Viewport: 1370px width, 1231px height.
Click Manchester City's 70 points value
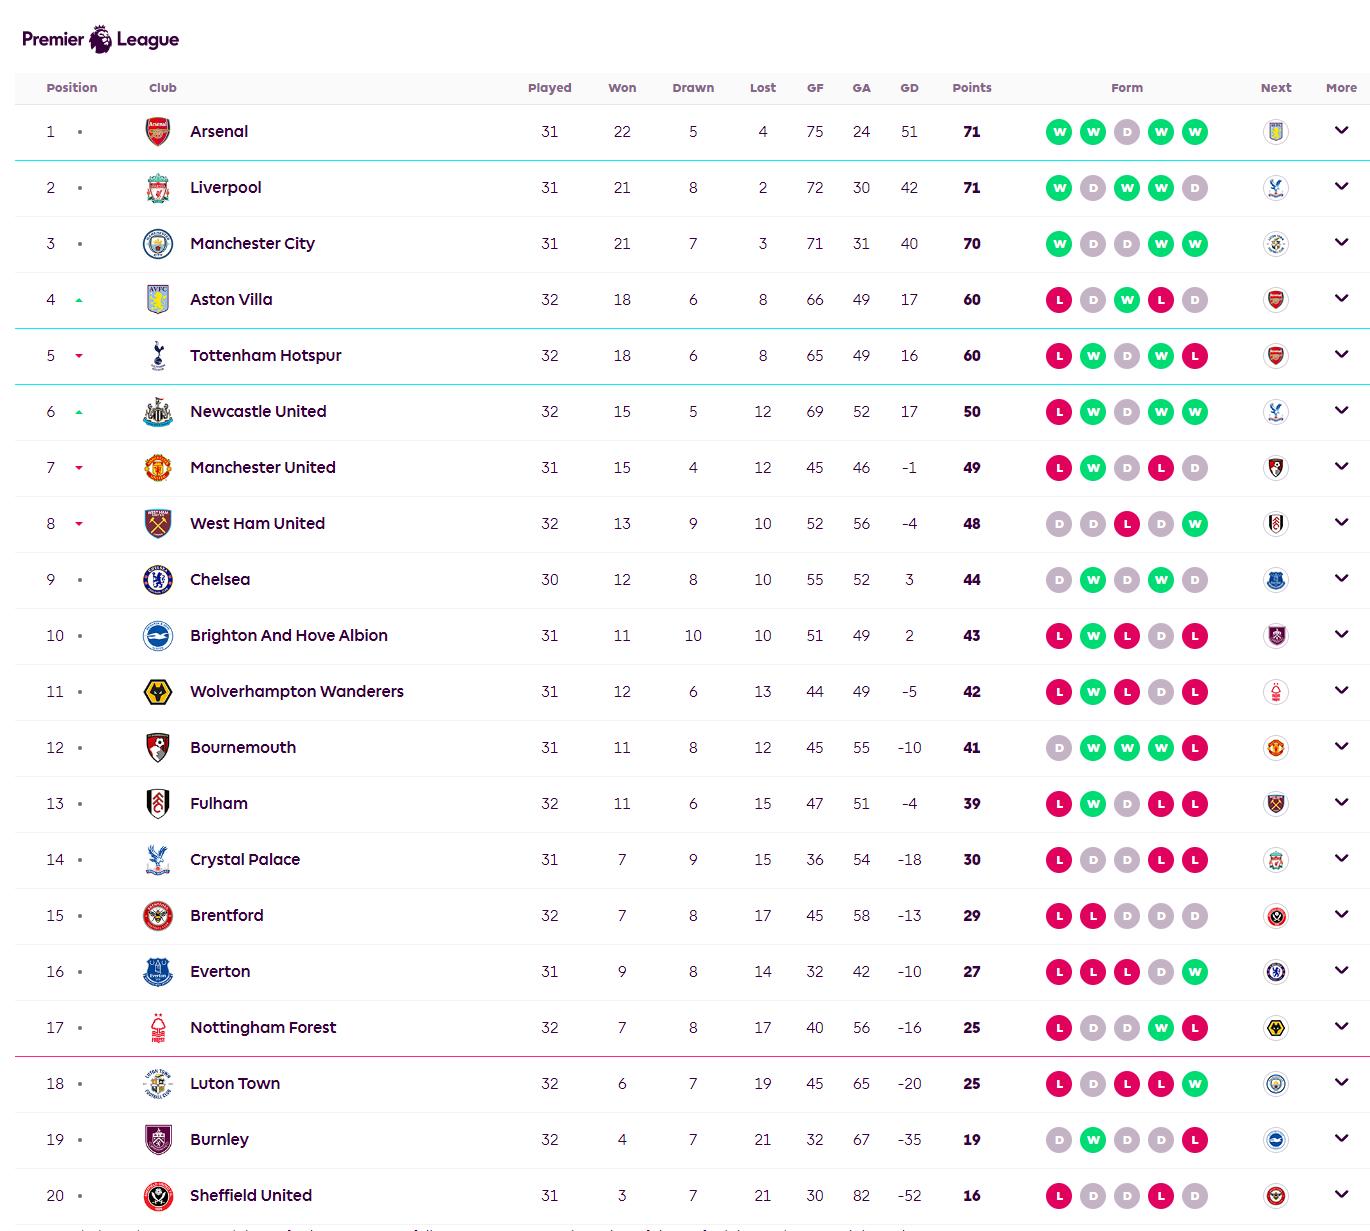coord(972,244)
